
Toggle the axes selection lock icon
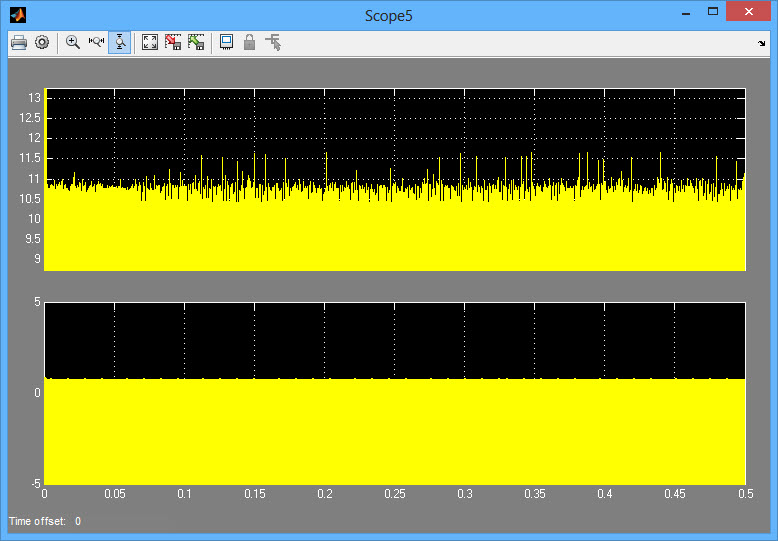[249, 42]
